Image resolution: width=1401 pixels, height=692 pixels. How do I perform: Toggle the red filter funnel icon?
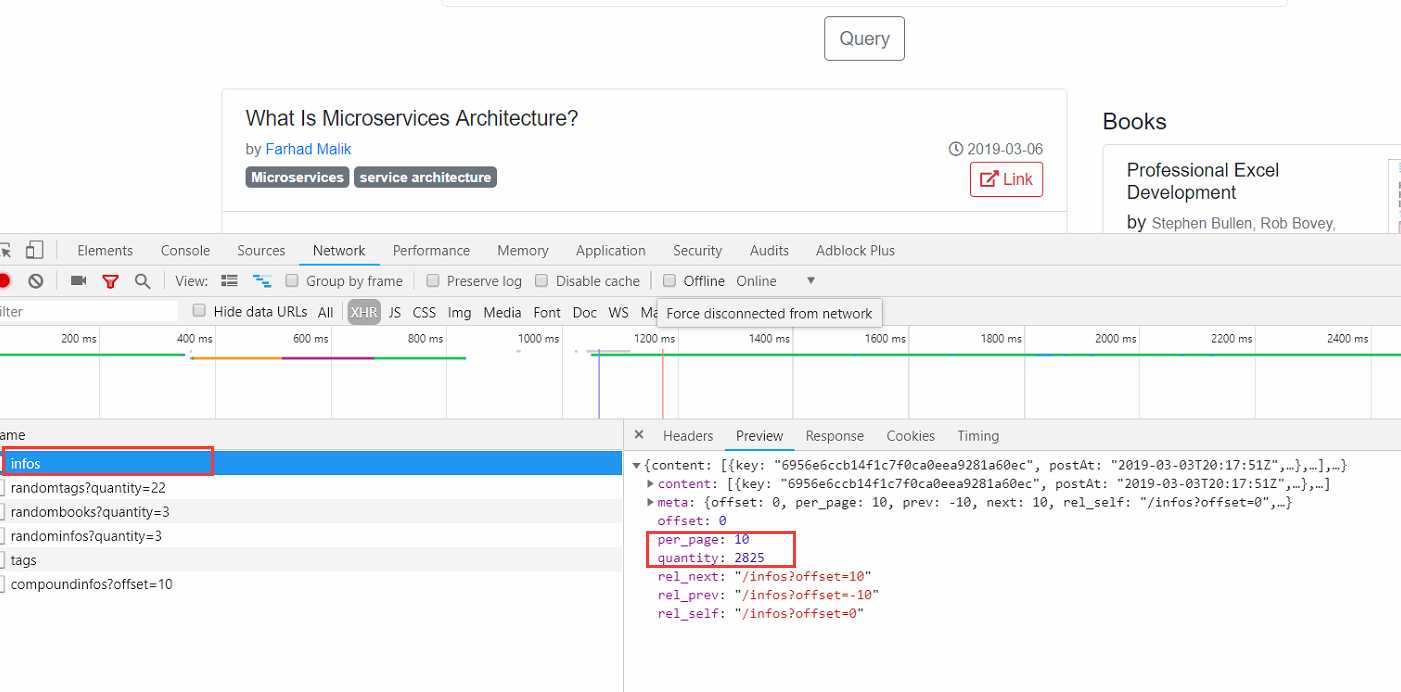[x=110, y=281]
